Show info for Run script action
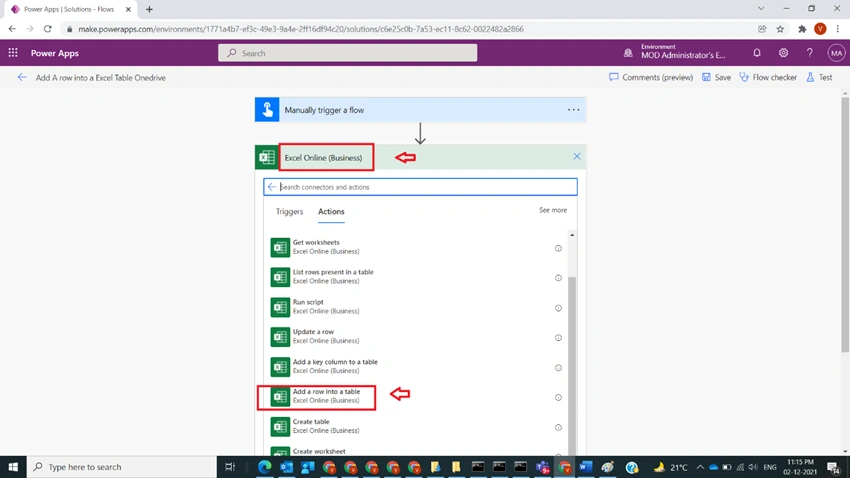850x478 pixels. click(558, 308)
